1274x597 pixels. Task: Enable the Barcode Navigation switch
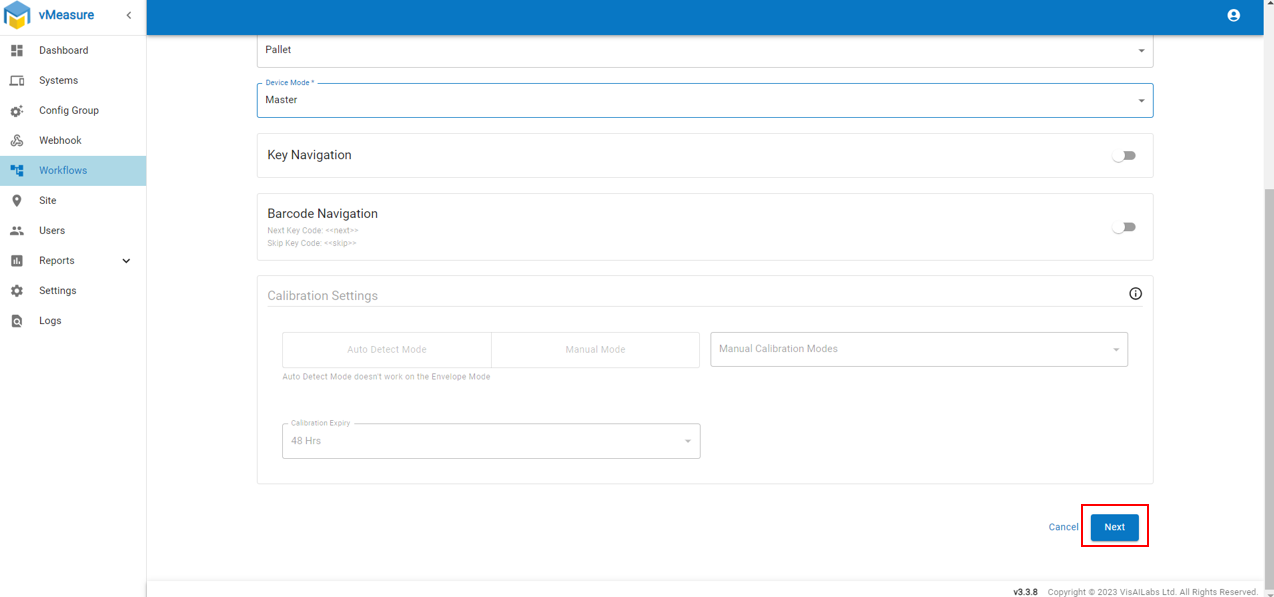[x=1124, y=227]
